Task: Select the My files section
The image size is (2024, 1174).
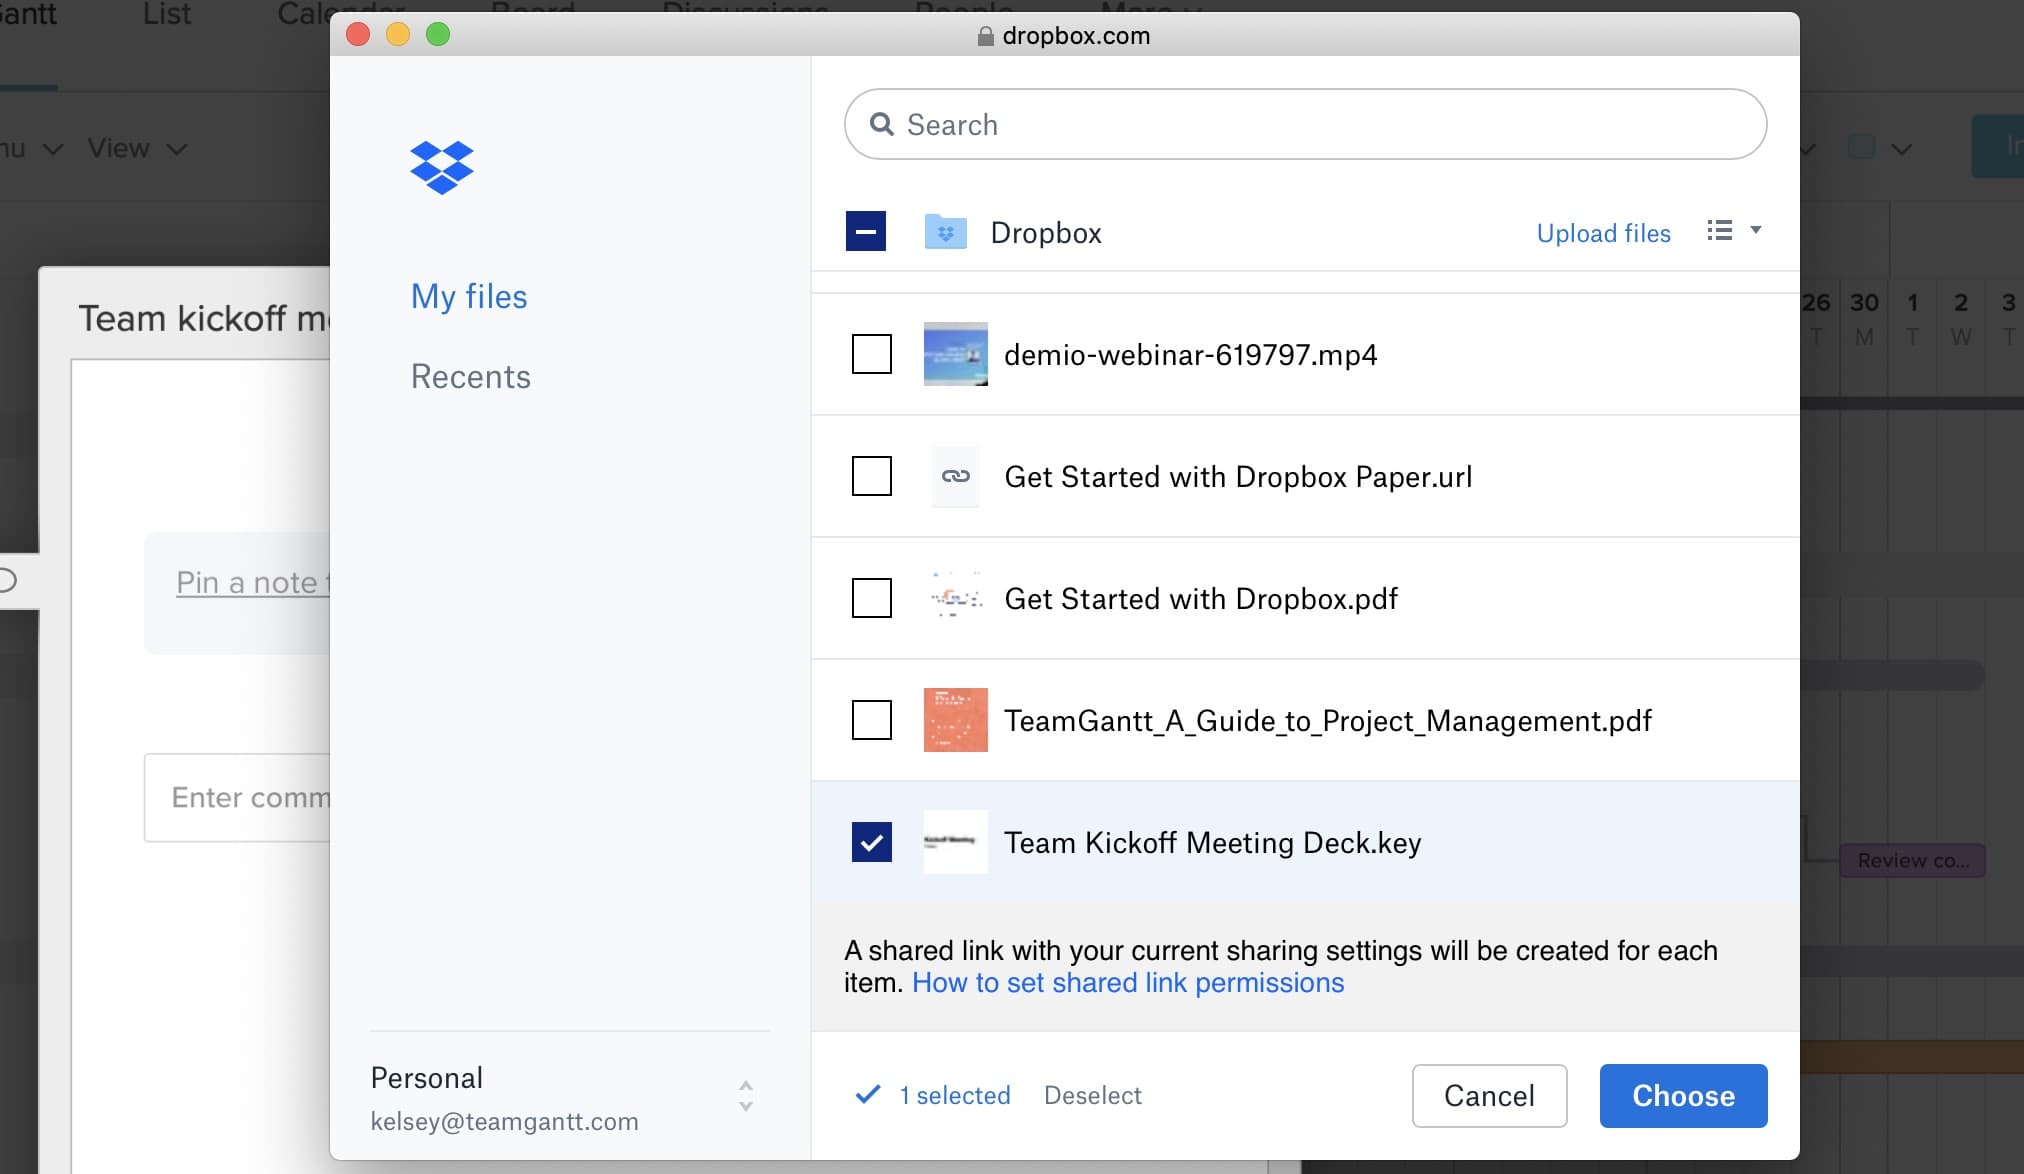Action: [468, 296]
